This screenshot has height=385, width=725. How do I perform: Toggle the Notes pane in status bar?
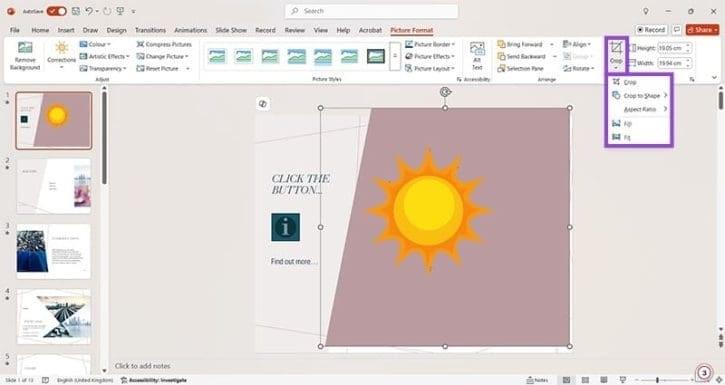(537, 380)
